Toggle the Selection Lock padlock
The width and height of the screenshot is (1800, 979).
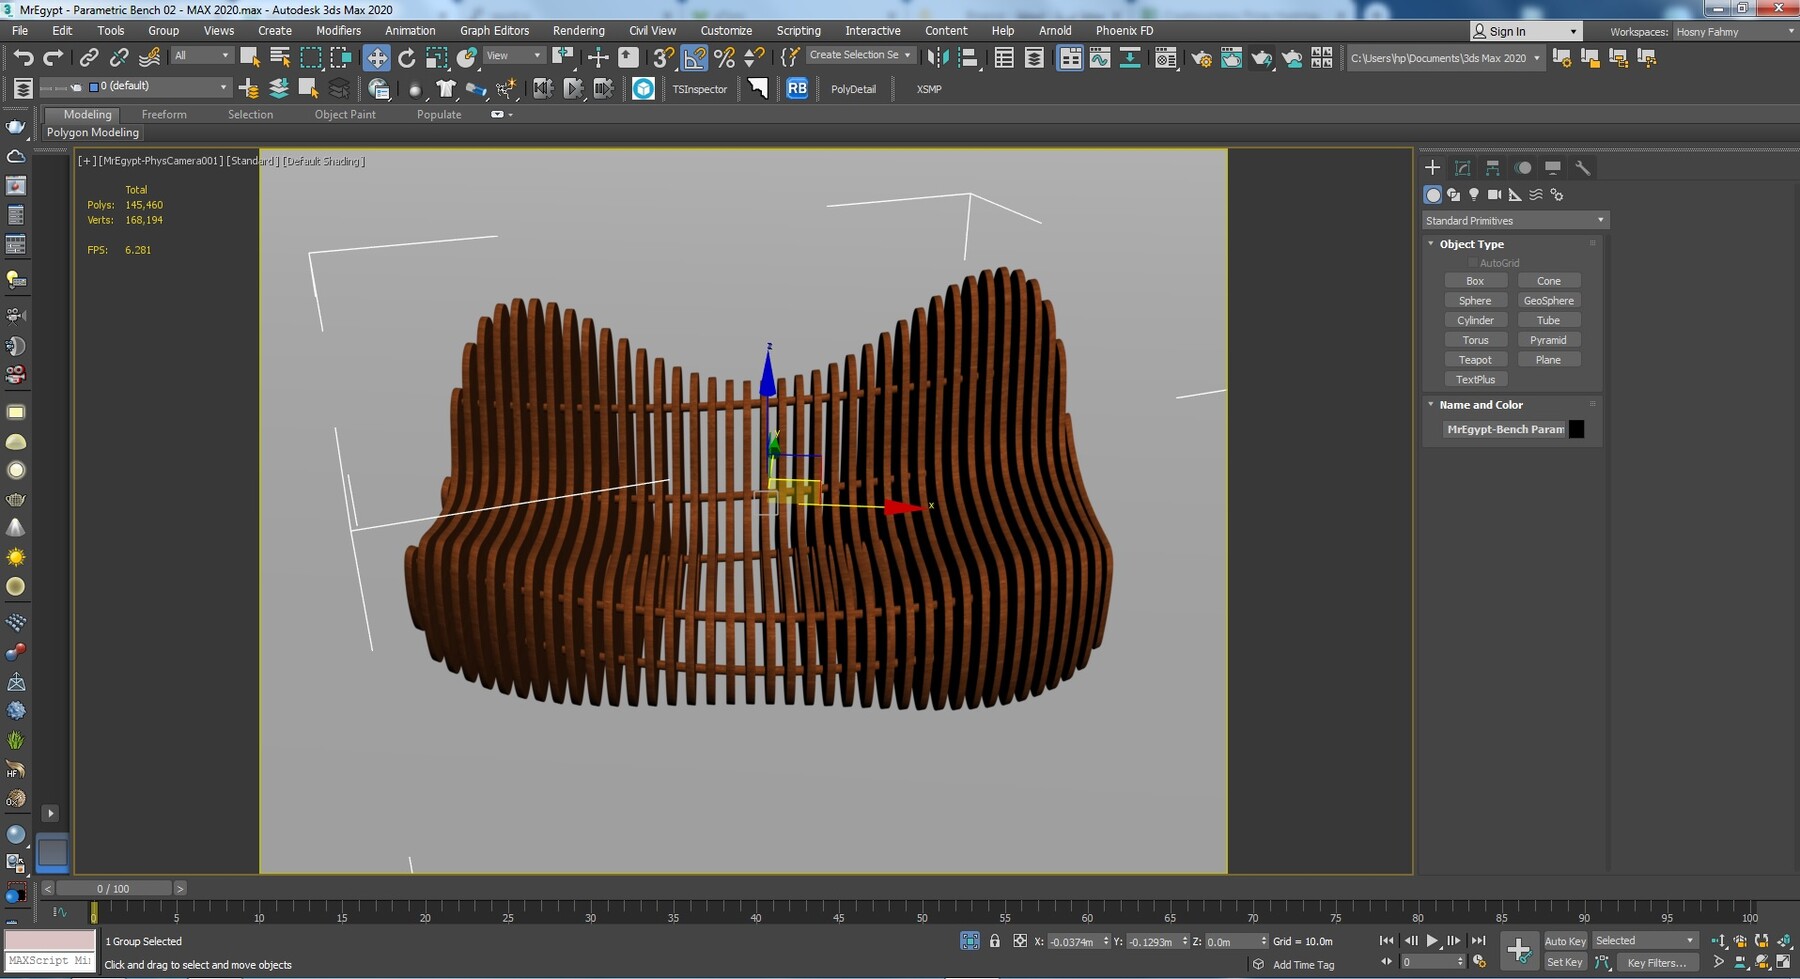[994, 941]
